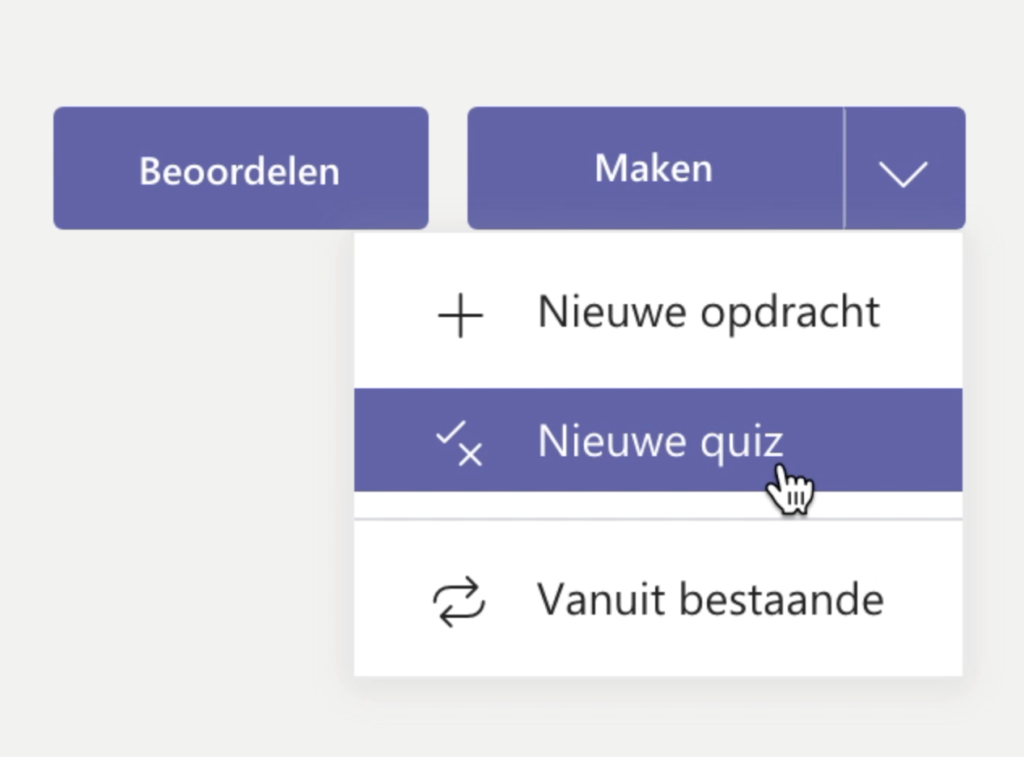Click the divider line above Vanuit bestaande
This screenshot has width=1024, height=757.
click(x=658, y=520)
